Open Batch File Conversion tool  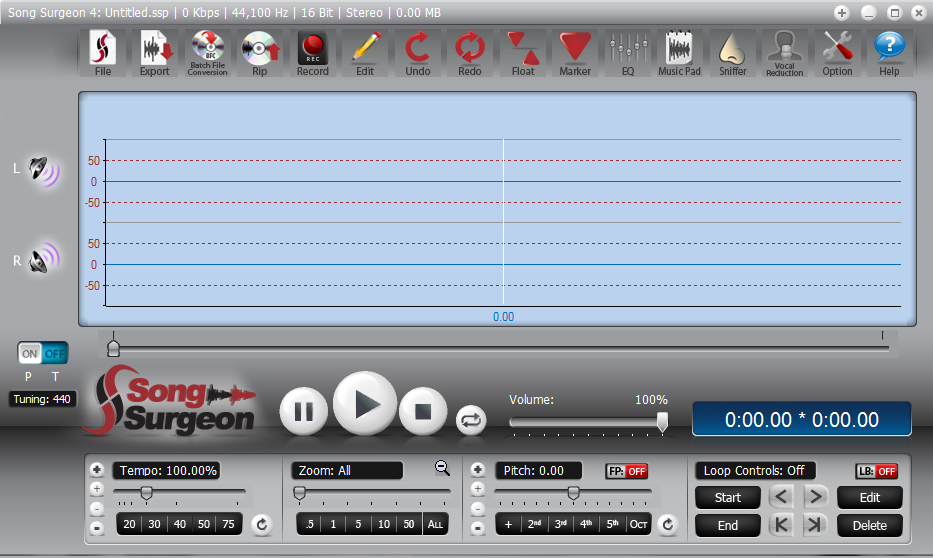207,54
